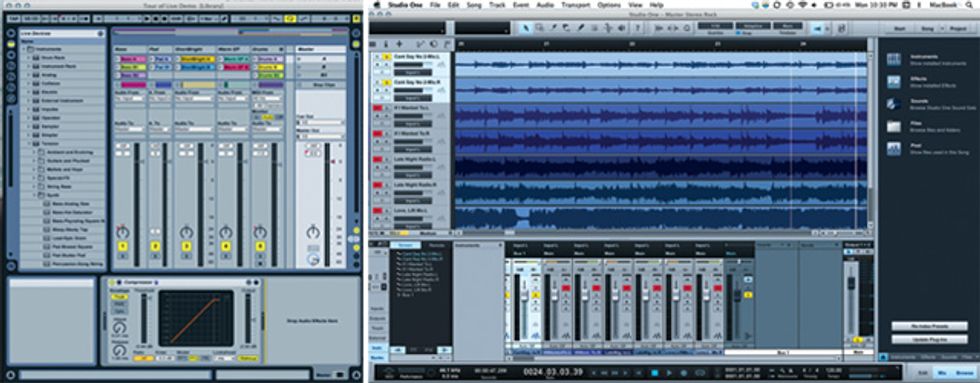This screenshot has width=980, height=383.
Task: Click the Sounds browser icon
Action: tap(894, 104)
